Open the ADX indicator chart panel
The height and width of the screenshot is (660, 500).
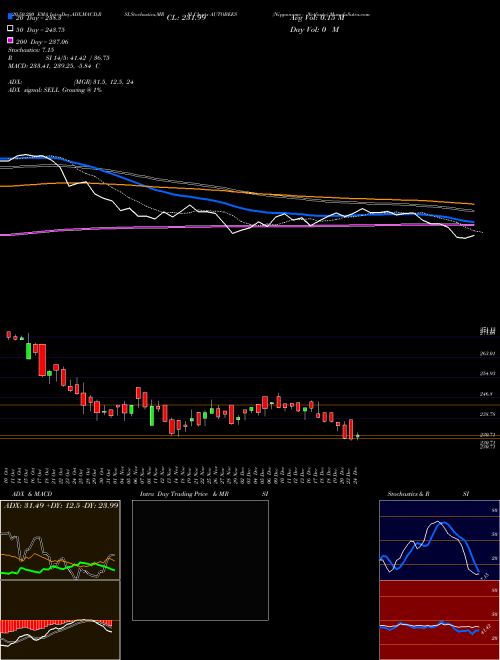pos(60,540)
